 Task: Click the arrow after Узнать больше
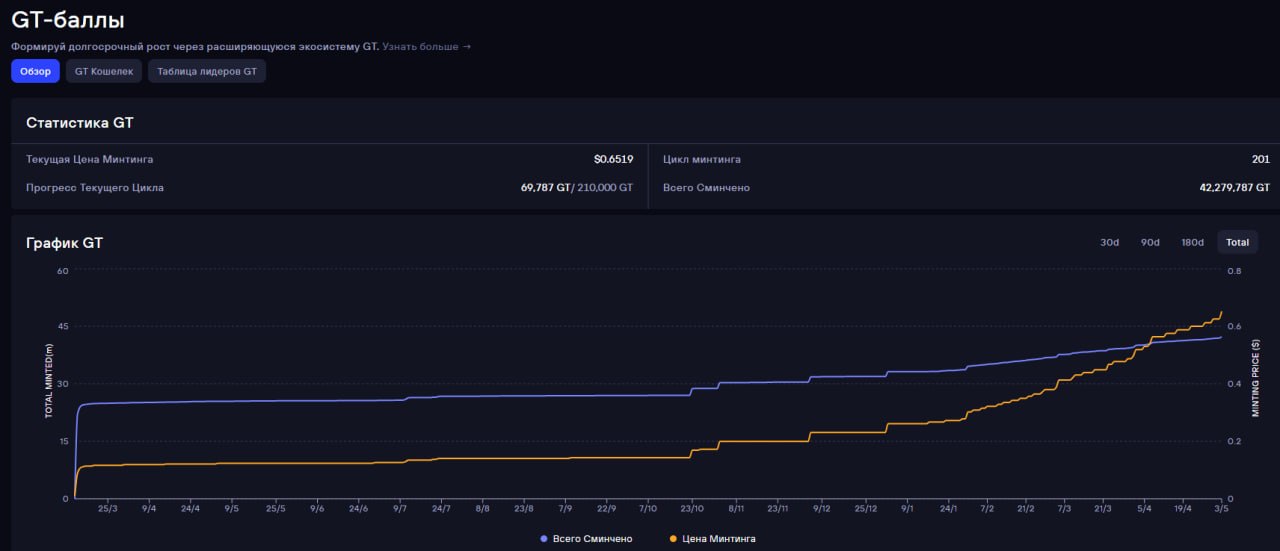(x=466, y=46)
